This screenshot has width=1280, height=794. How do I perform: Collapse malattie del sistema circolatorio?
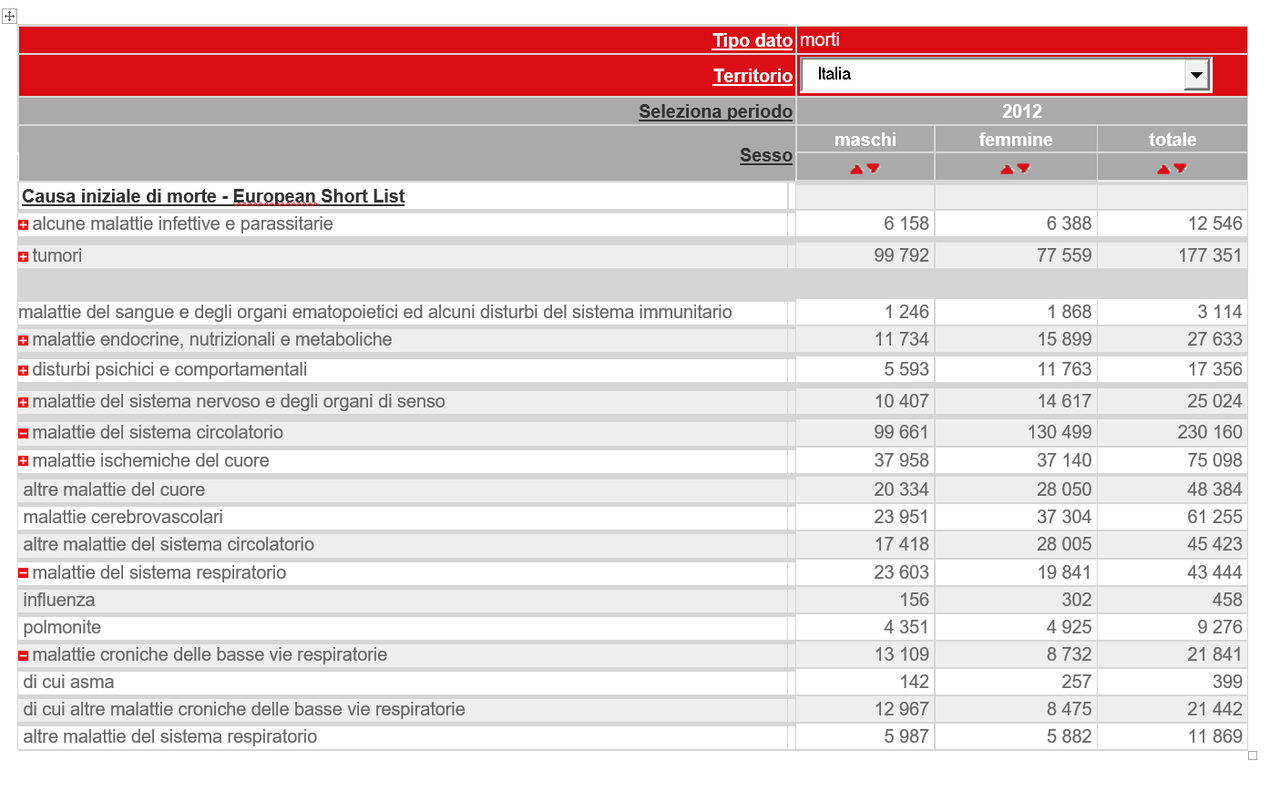click(24, 435)
